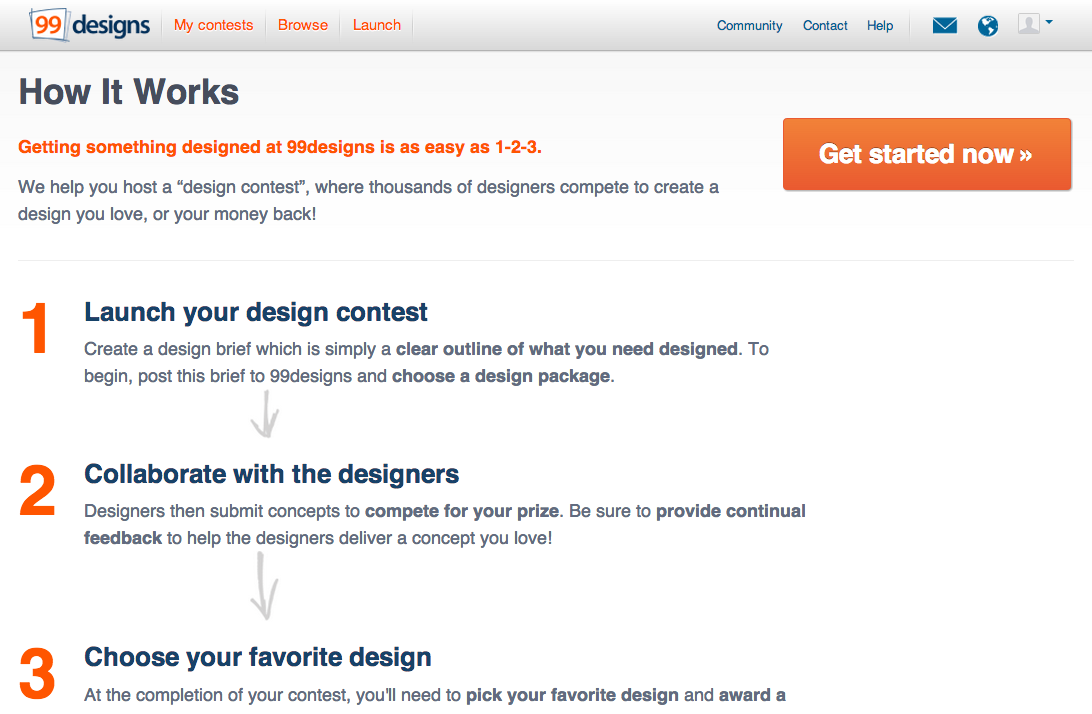Screen dimensions: 1092x714
Task: Select Launch in the top navigation
Action: (x=377, y=25)
